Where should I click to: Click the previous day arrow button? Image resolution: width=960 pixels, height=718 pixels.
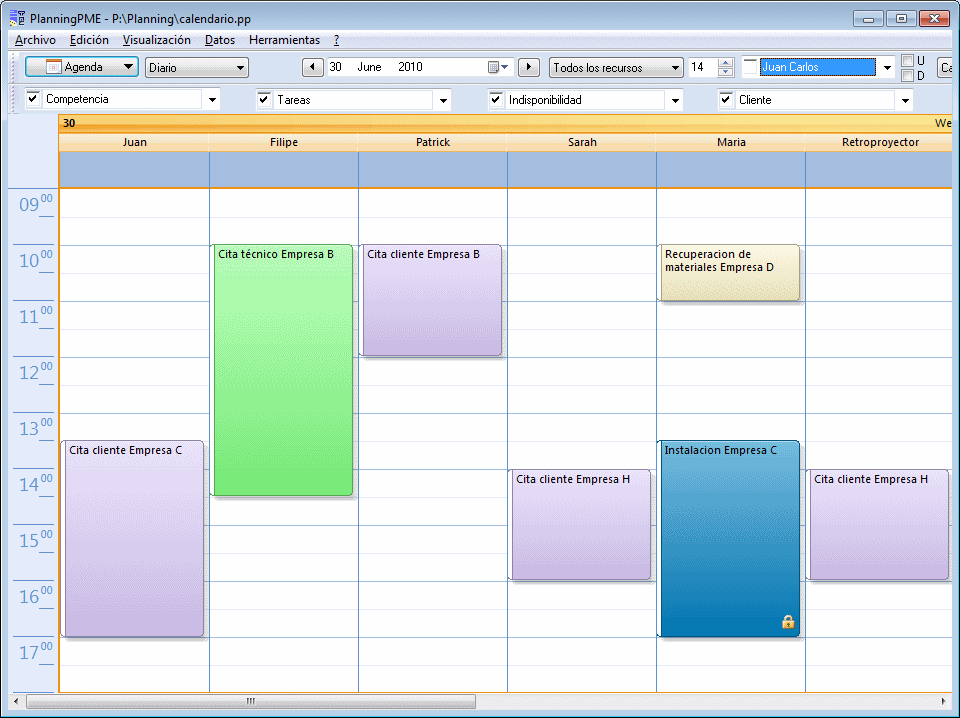tap(311, 66)
